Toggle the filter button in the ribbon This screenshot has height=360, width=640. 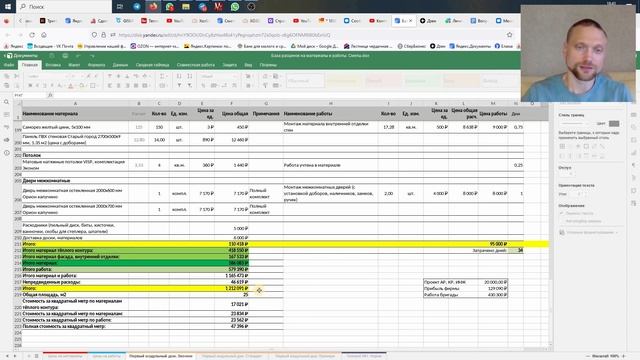[179, 86]
